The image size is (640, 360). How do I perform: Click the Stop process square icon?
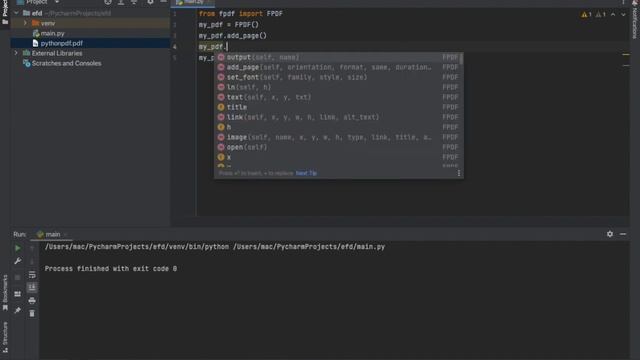pyautogui.click(x=18, y=278)
